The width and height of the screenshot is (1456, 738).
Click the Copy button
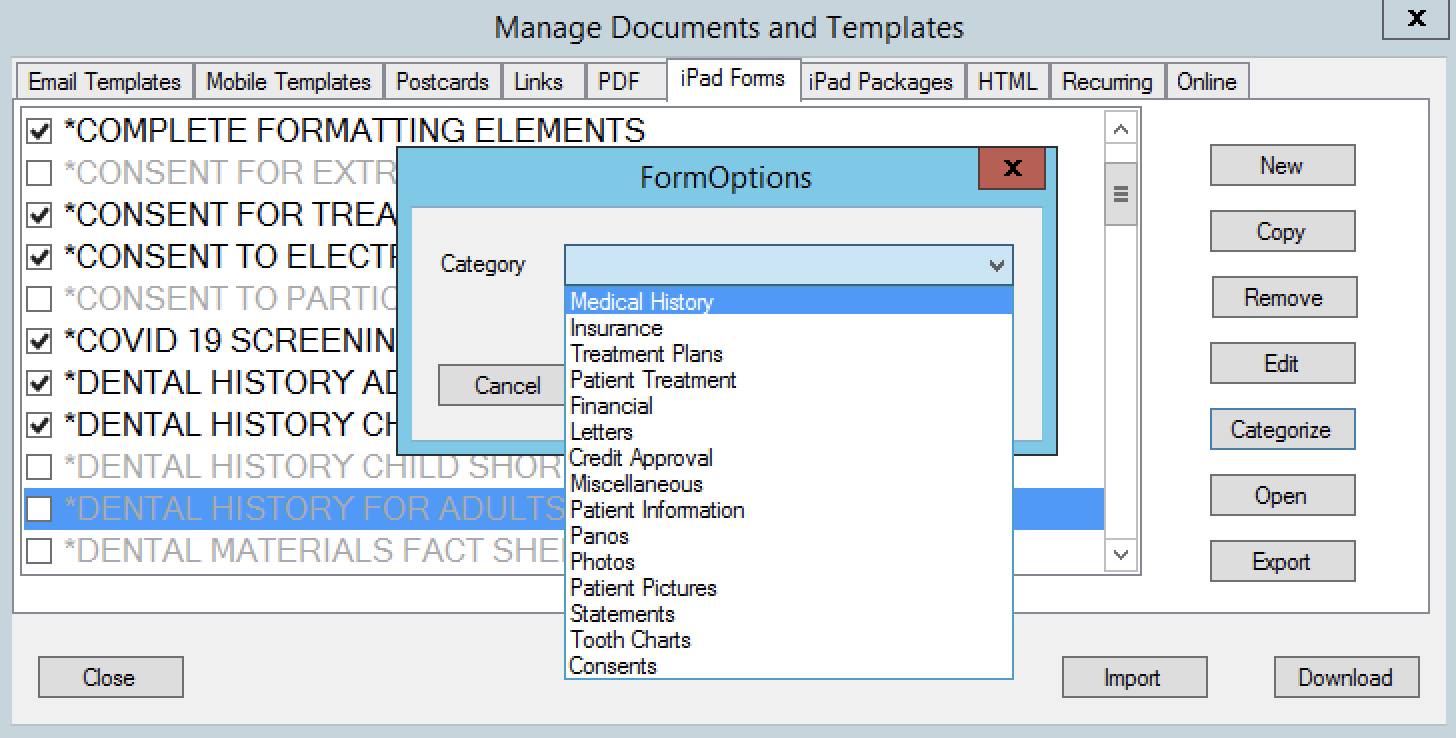coord(1282,232)
